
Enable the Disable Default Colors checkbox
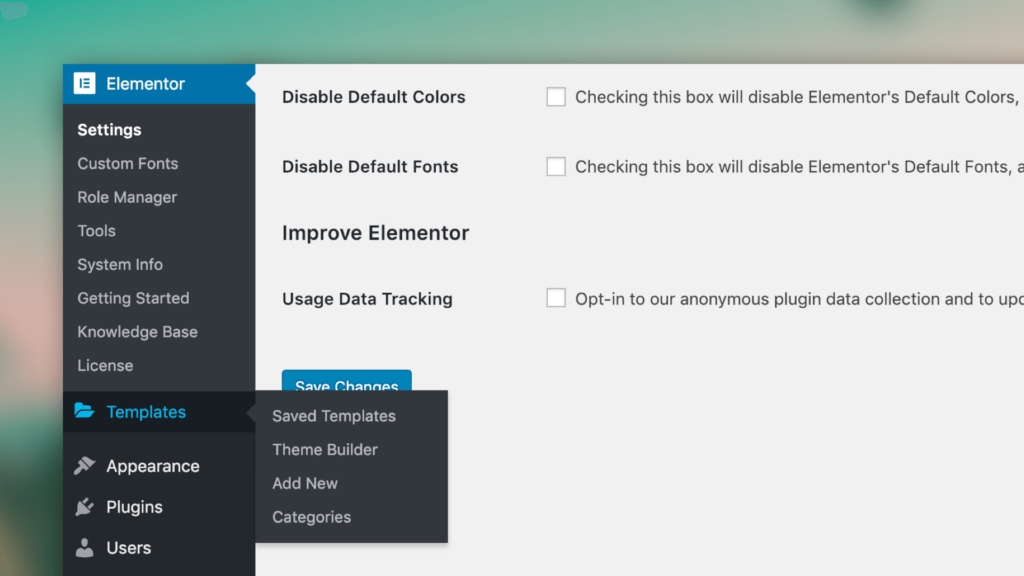556,97
